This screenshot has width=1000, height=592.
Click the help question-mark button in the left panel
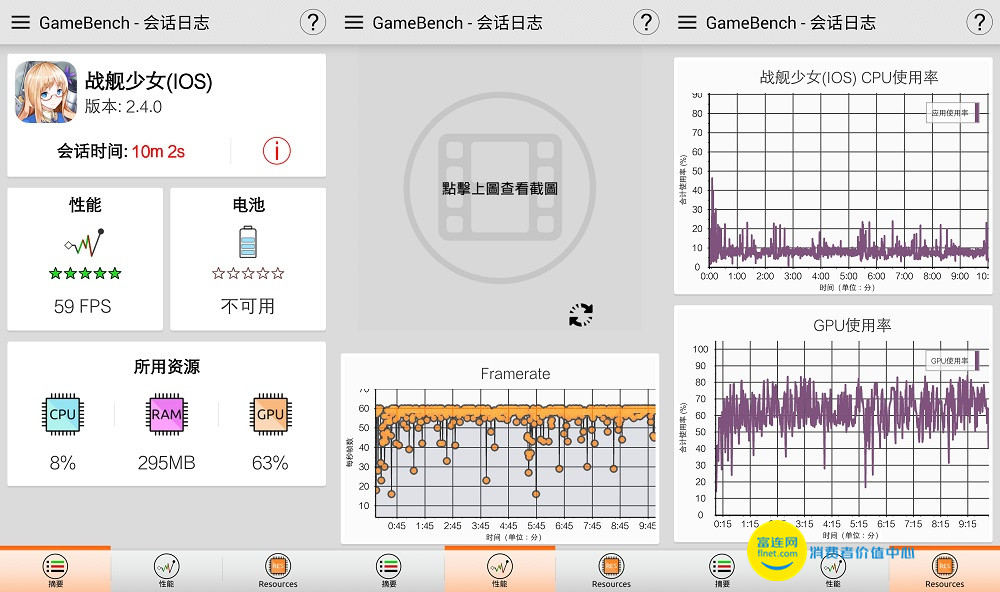[313, 21]
